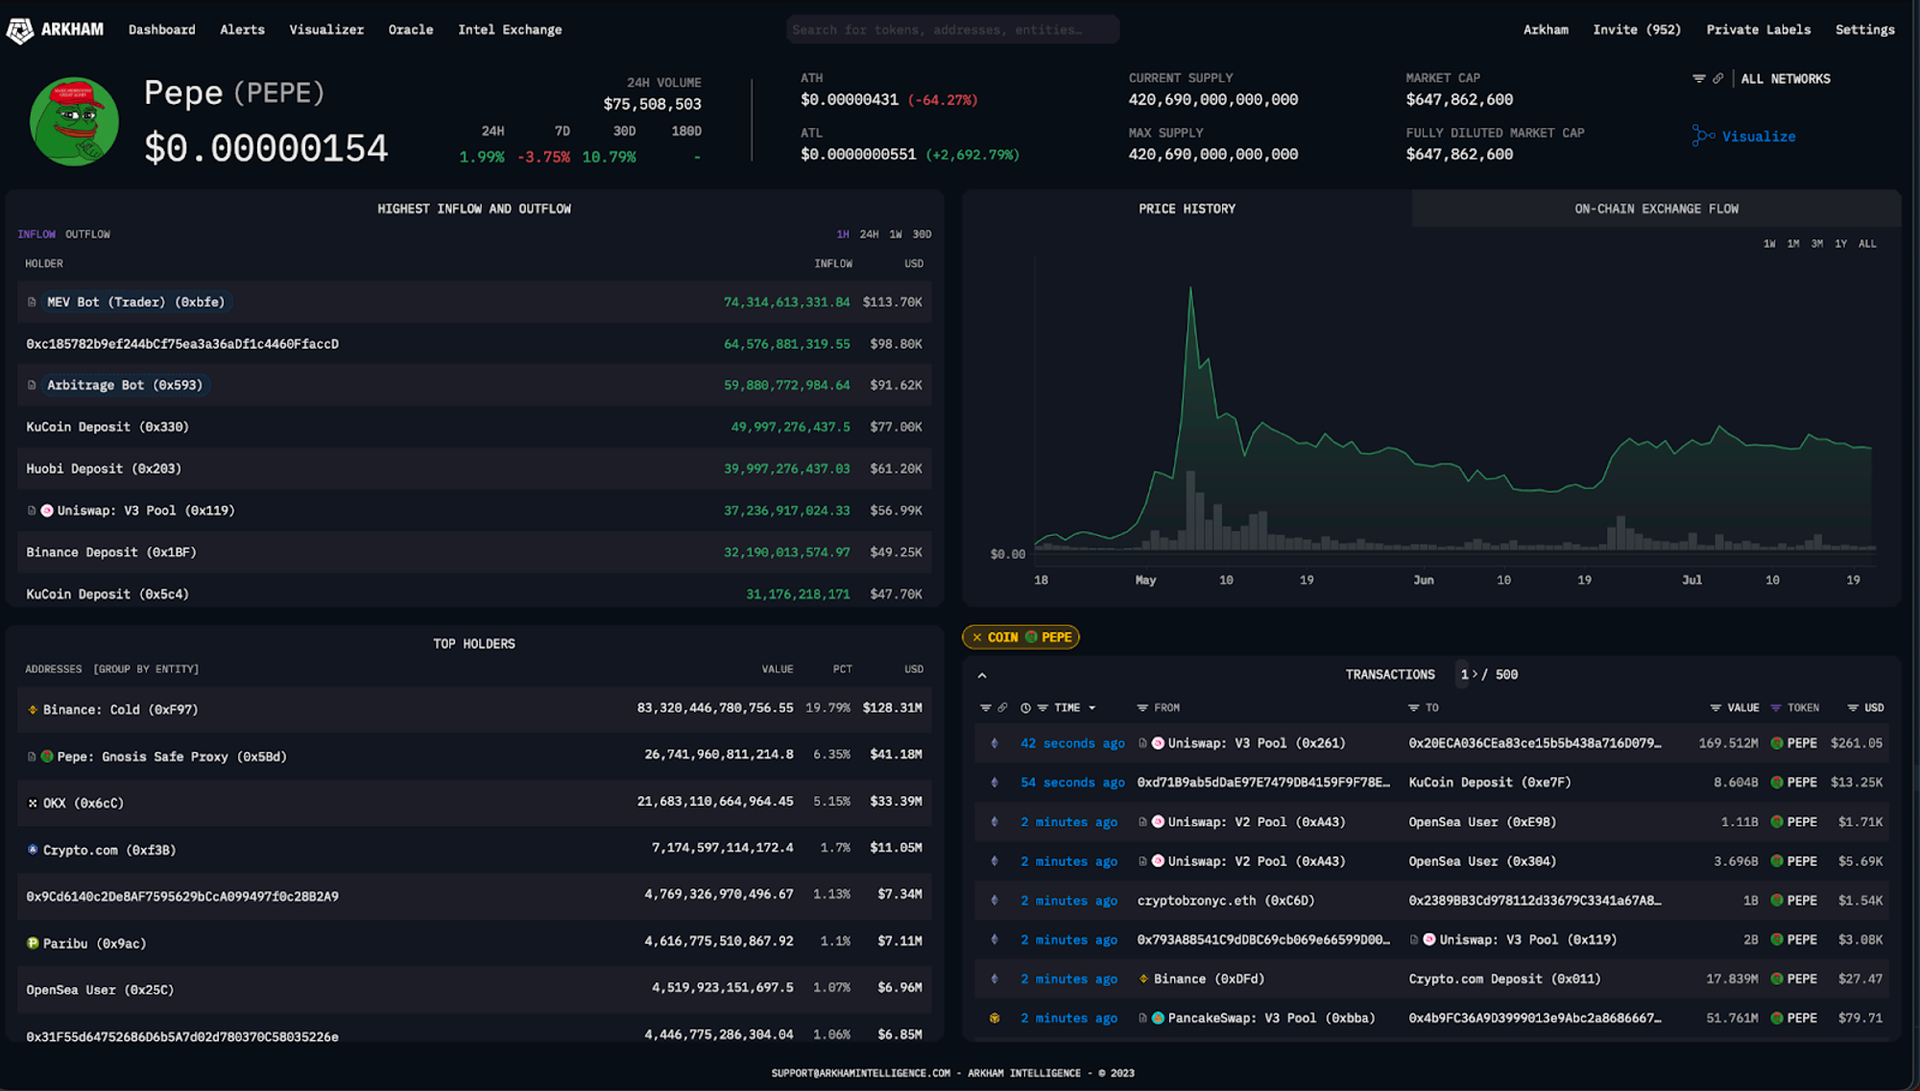Image resolution: width=1920 pixels, height=1091 pixels.
Task: Click Uniswap logo in V3 Pool (0x261) transaction
Action: coord(1158,744)
